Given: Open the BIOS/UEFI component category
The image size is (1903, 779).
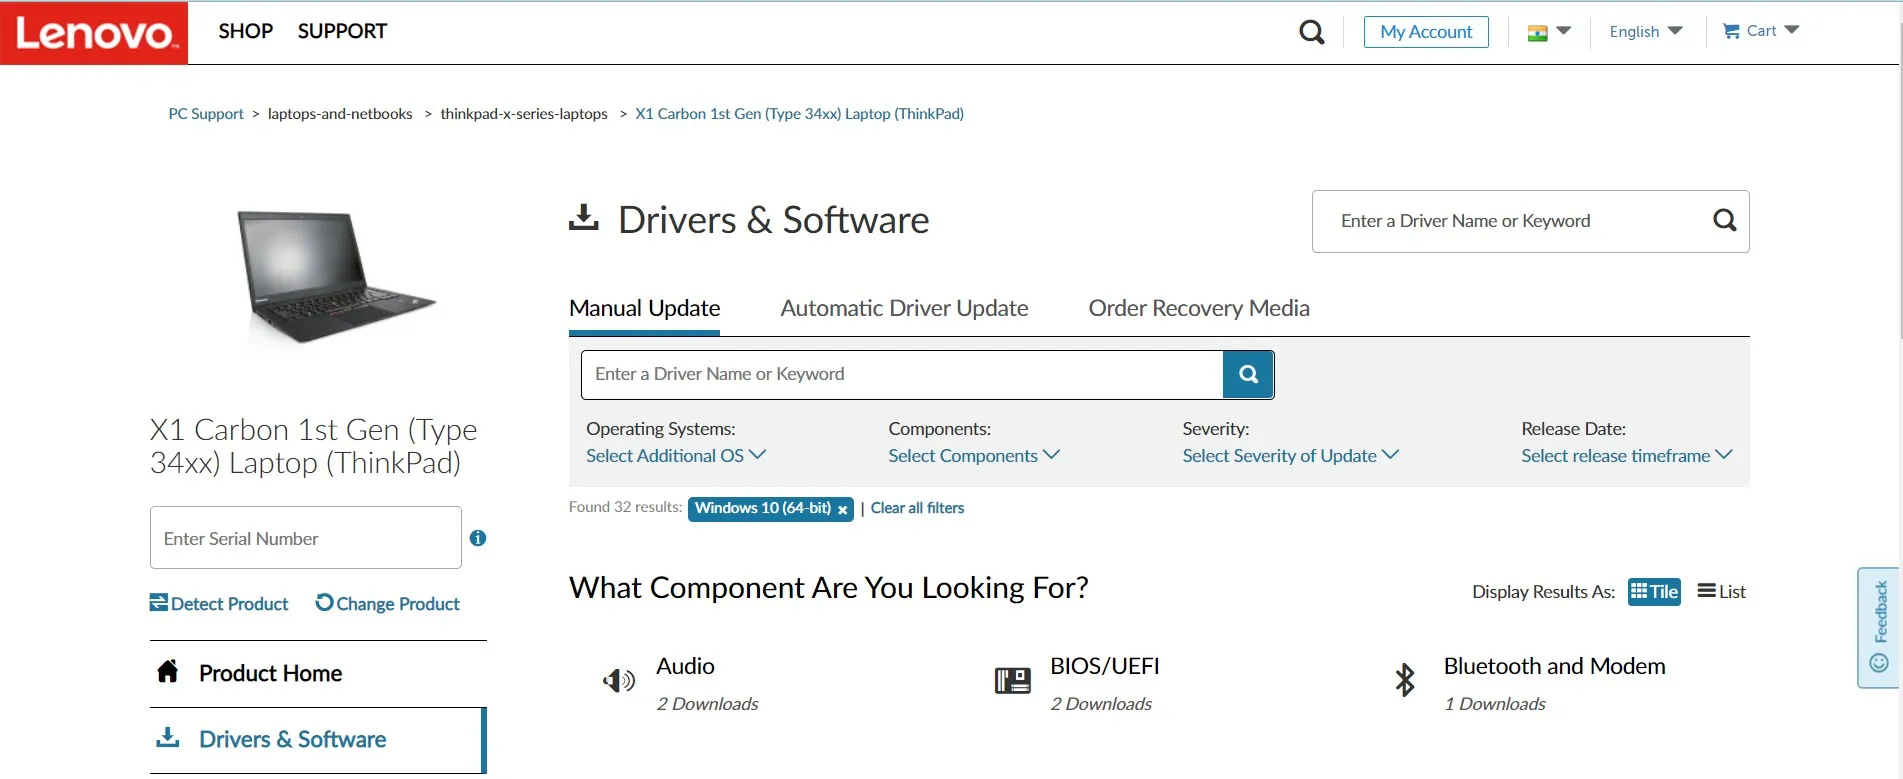Looking at the screenshot, I should coord(1104,666).
